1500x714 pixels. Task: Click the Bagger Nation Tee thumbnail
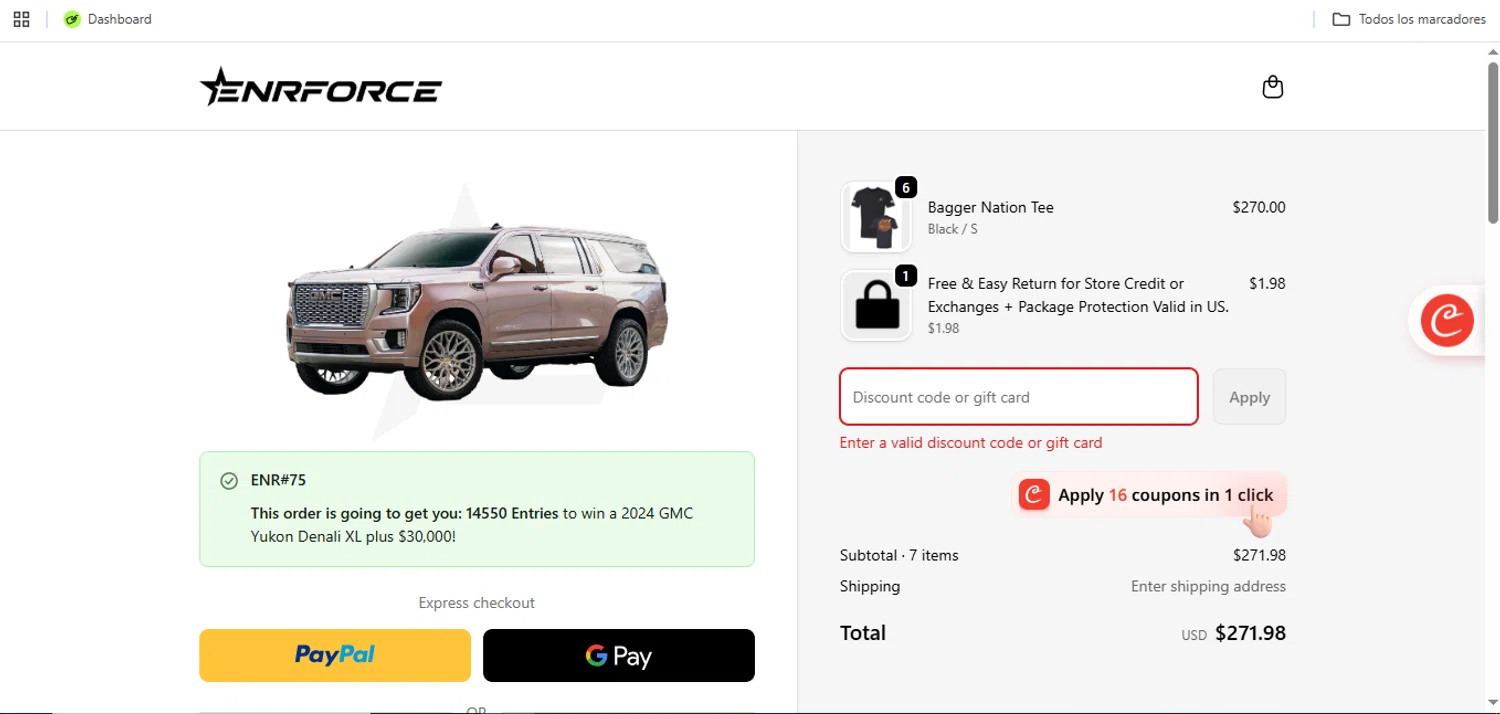(x=876, y=217)
